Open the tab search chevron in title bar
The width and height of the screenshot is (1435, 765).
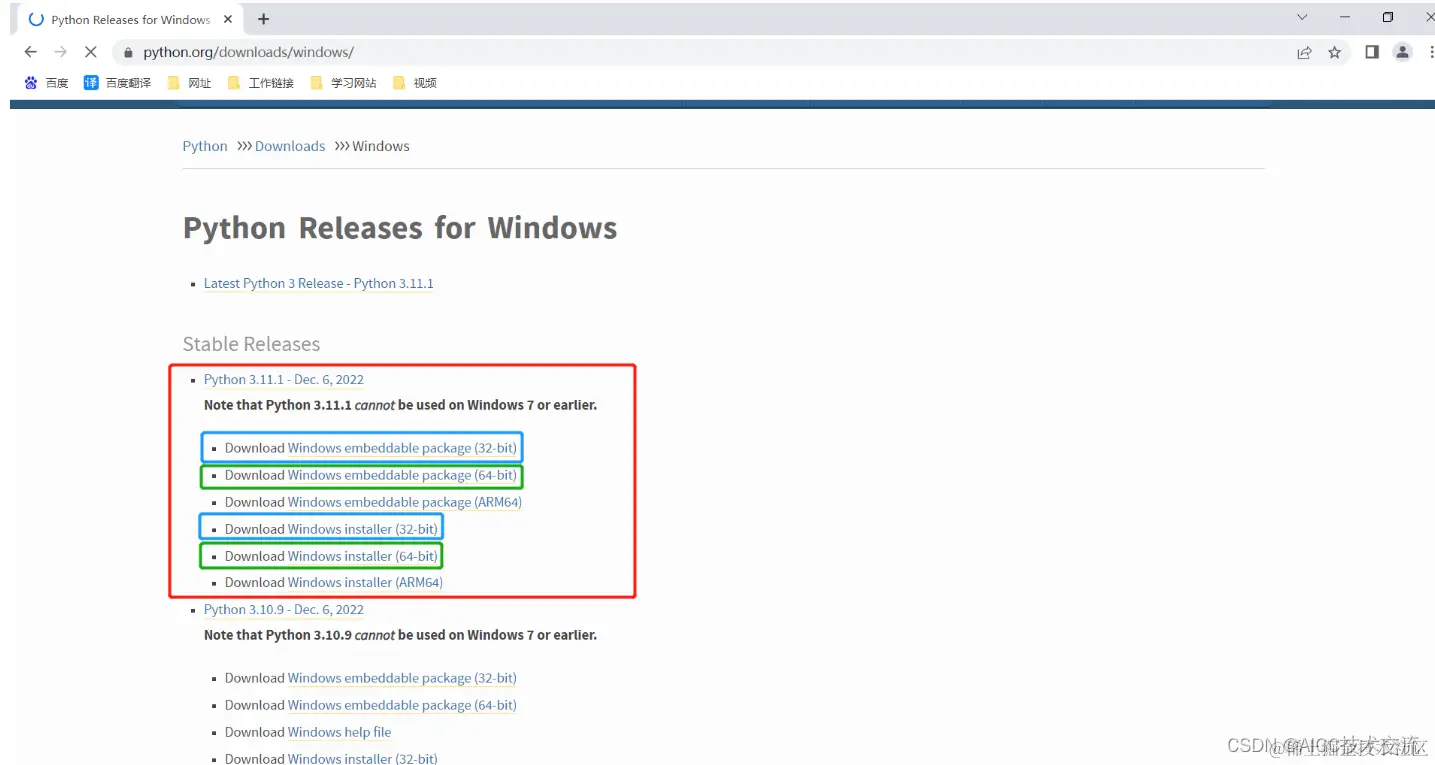(x=1302, y=17)
